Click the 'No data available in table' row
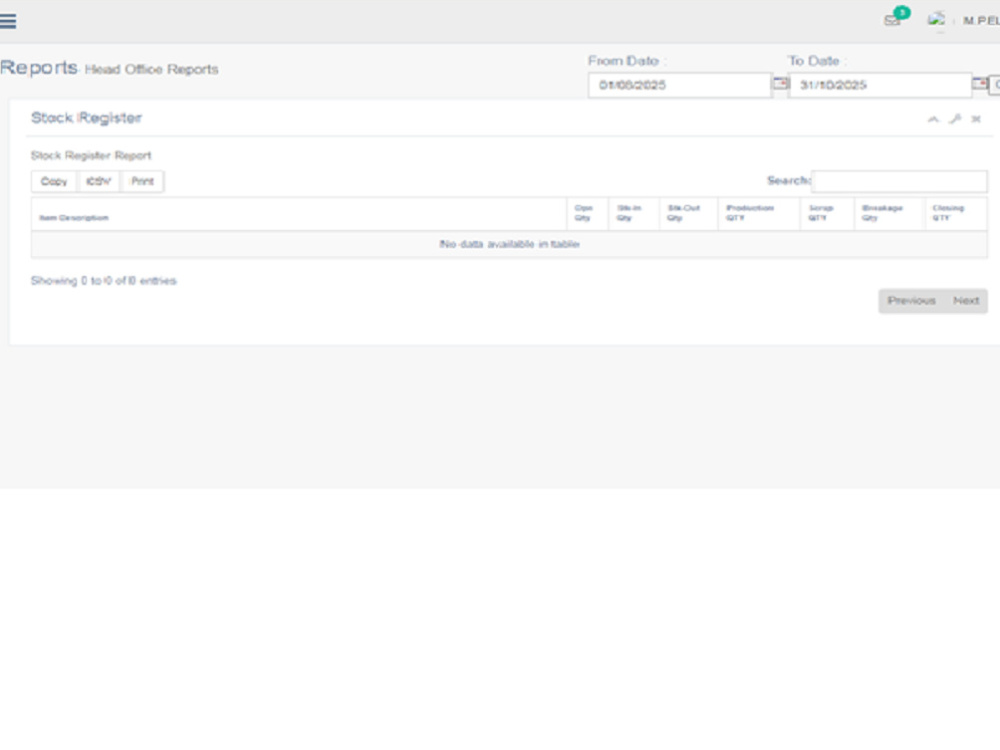The width and height of the screenshot is (1000, 750). (510, 244)
